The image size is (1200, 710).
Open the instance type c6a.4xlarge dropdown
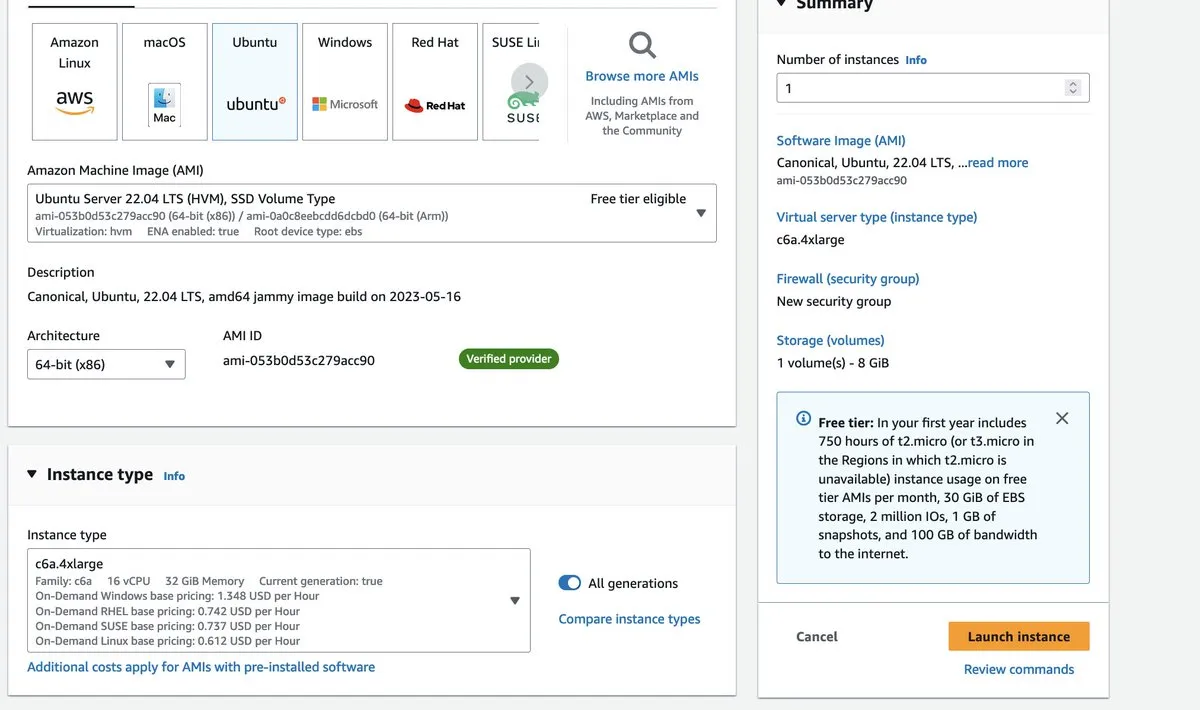(x=279, y=601)
